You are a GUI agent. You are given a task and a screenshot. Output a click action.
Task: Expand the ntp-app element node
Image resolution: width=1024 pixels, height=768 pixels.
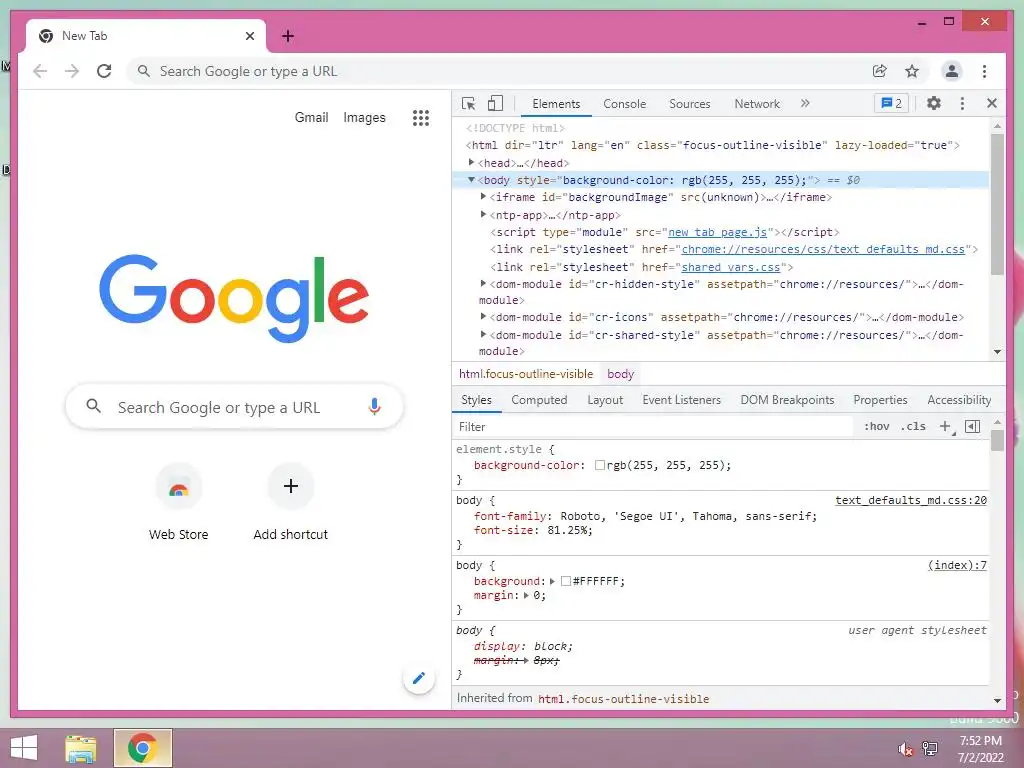coord(483,214)
